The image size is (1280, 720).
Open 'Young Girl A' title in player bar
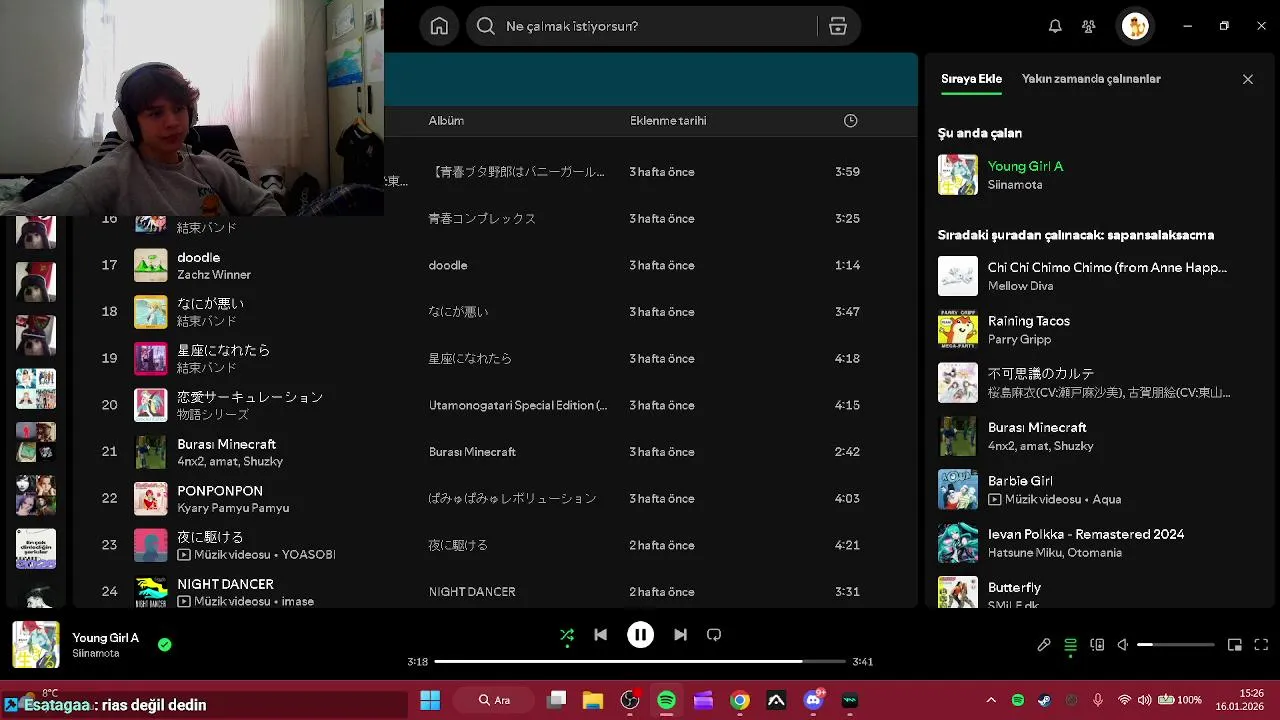pos(106,638)
